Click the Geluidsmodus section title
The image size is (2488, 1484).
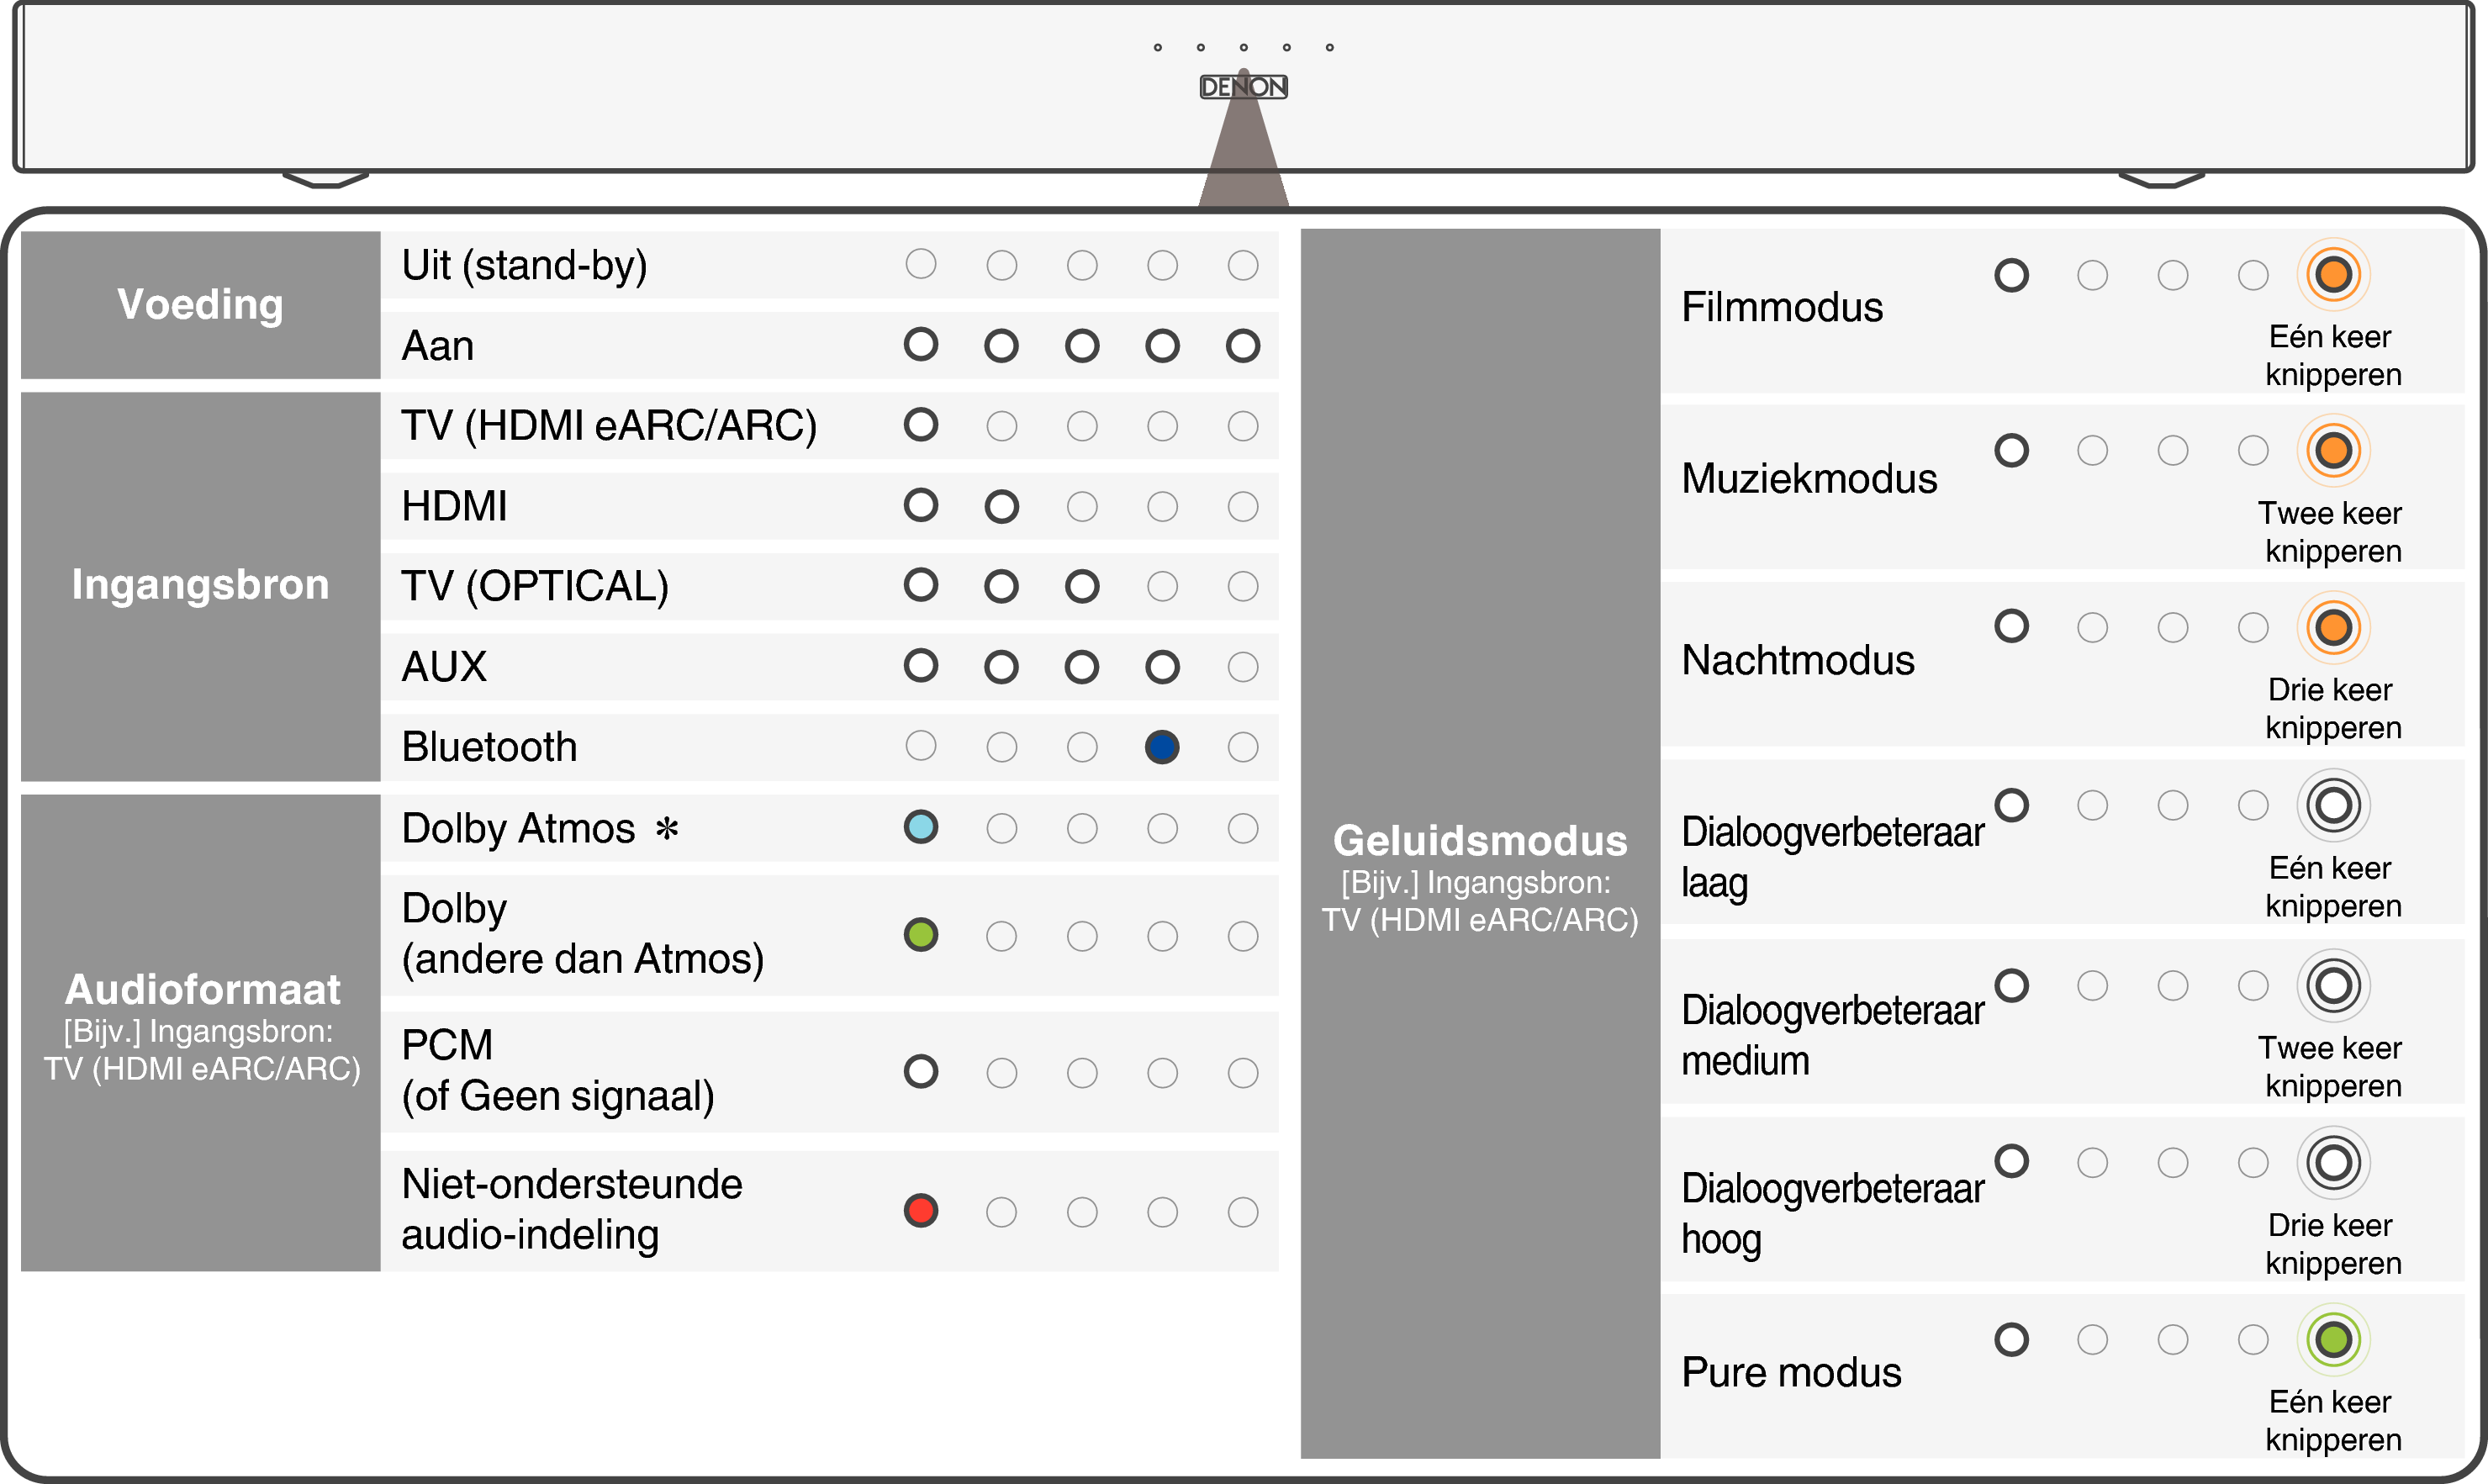[x=1480, y=841]
